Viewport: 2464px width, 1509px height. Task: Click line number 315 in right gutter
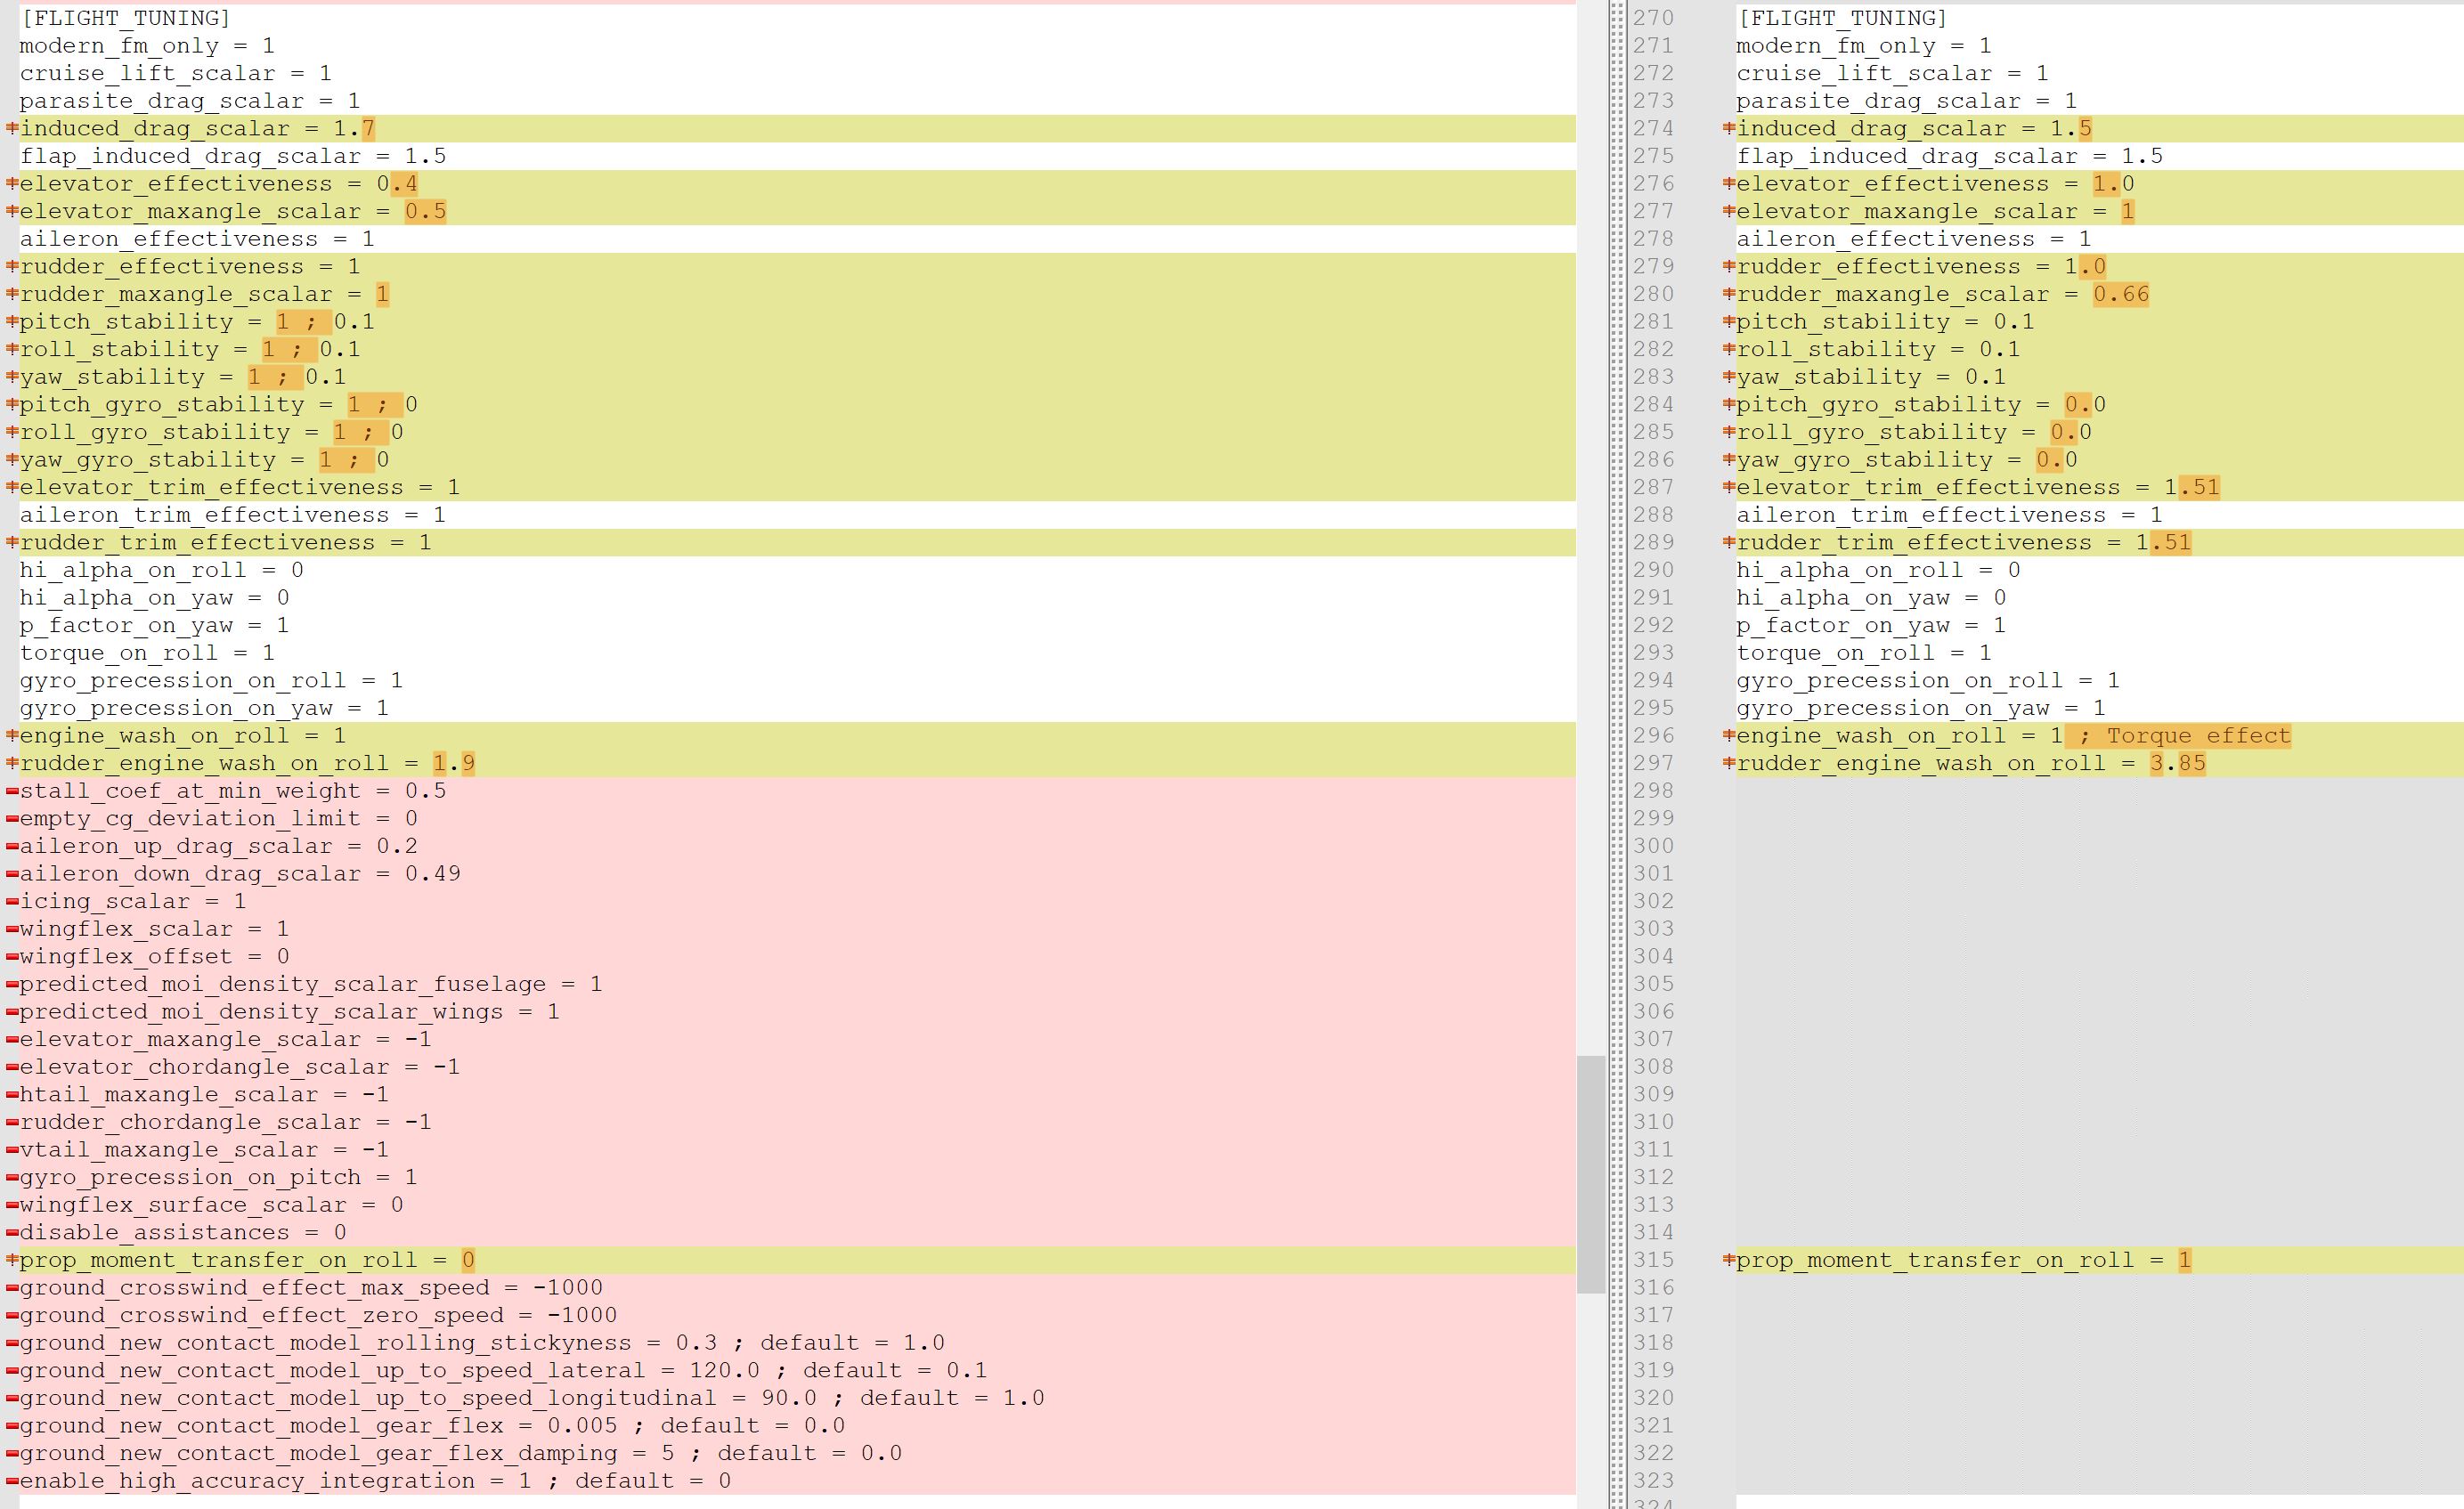(1652, 1260)
